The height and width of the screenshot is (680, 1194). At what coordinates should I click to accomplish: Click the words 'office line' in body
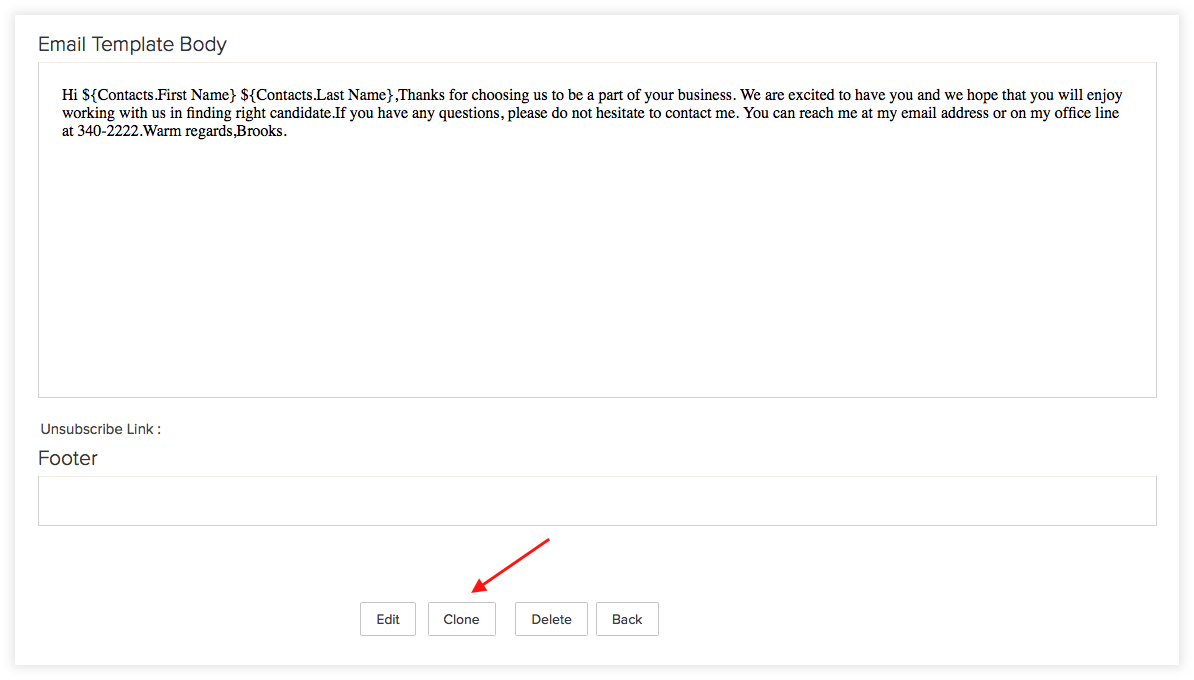click(1087, 113)
